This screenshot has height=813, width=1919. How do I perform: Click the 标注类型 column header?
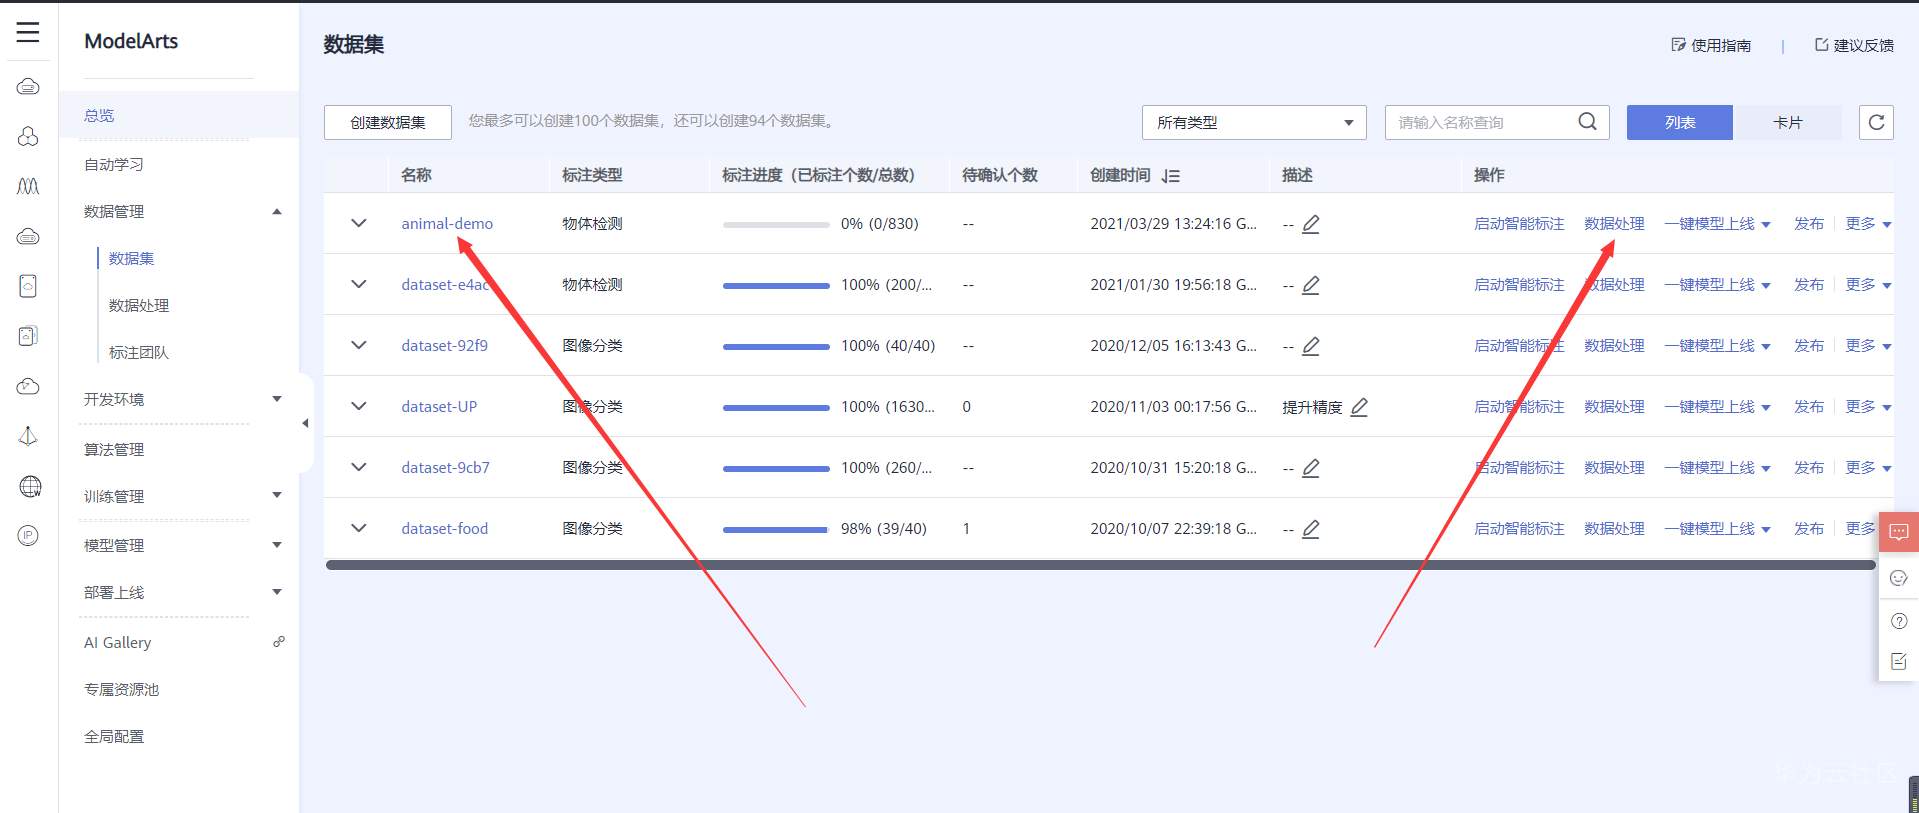[x=592, y=175]
